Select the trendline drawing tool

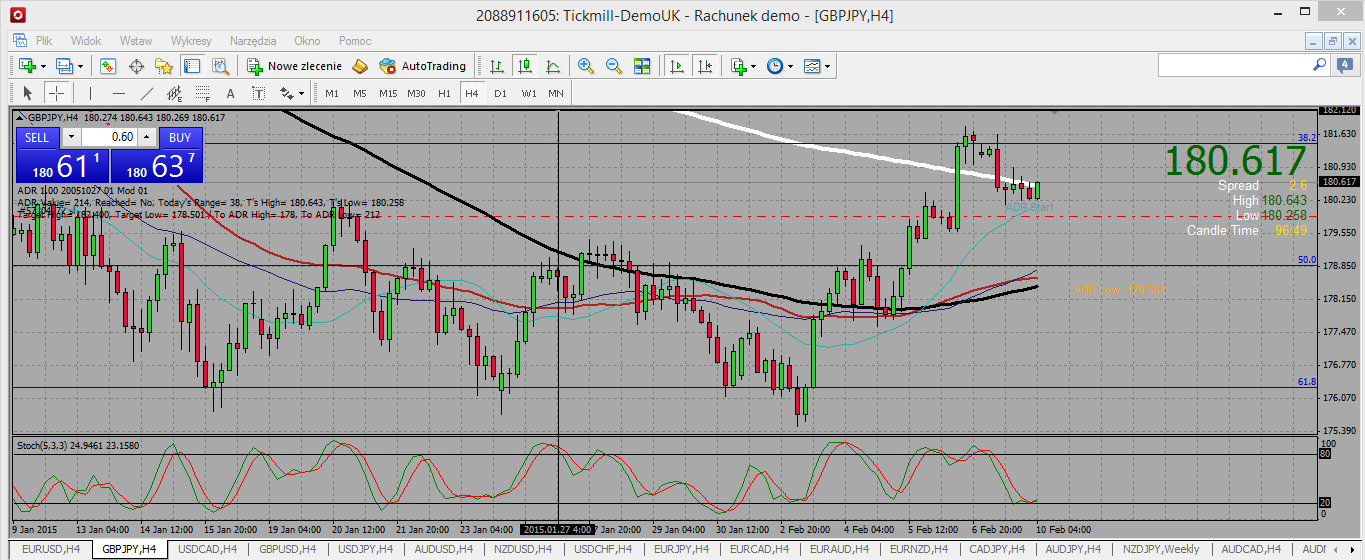click(146, 93)
